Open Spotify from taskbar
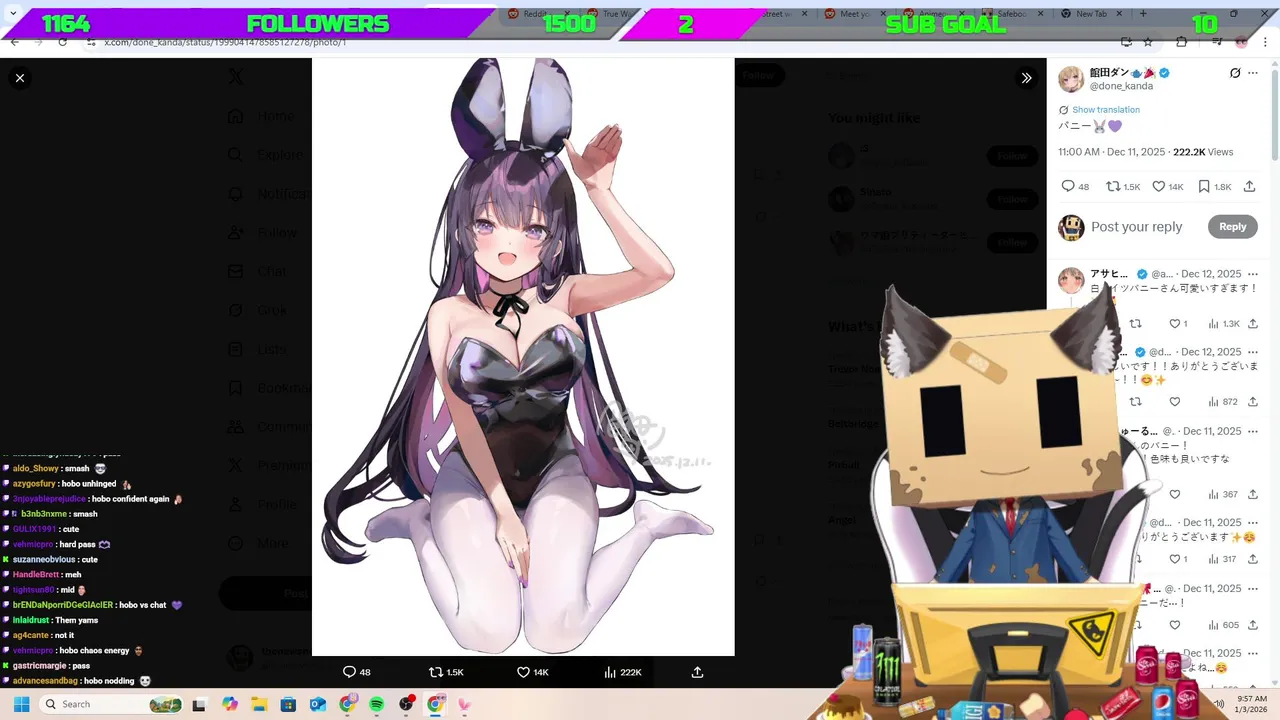The width and height of the screenshot is (1280, 720). 377,704
